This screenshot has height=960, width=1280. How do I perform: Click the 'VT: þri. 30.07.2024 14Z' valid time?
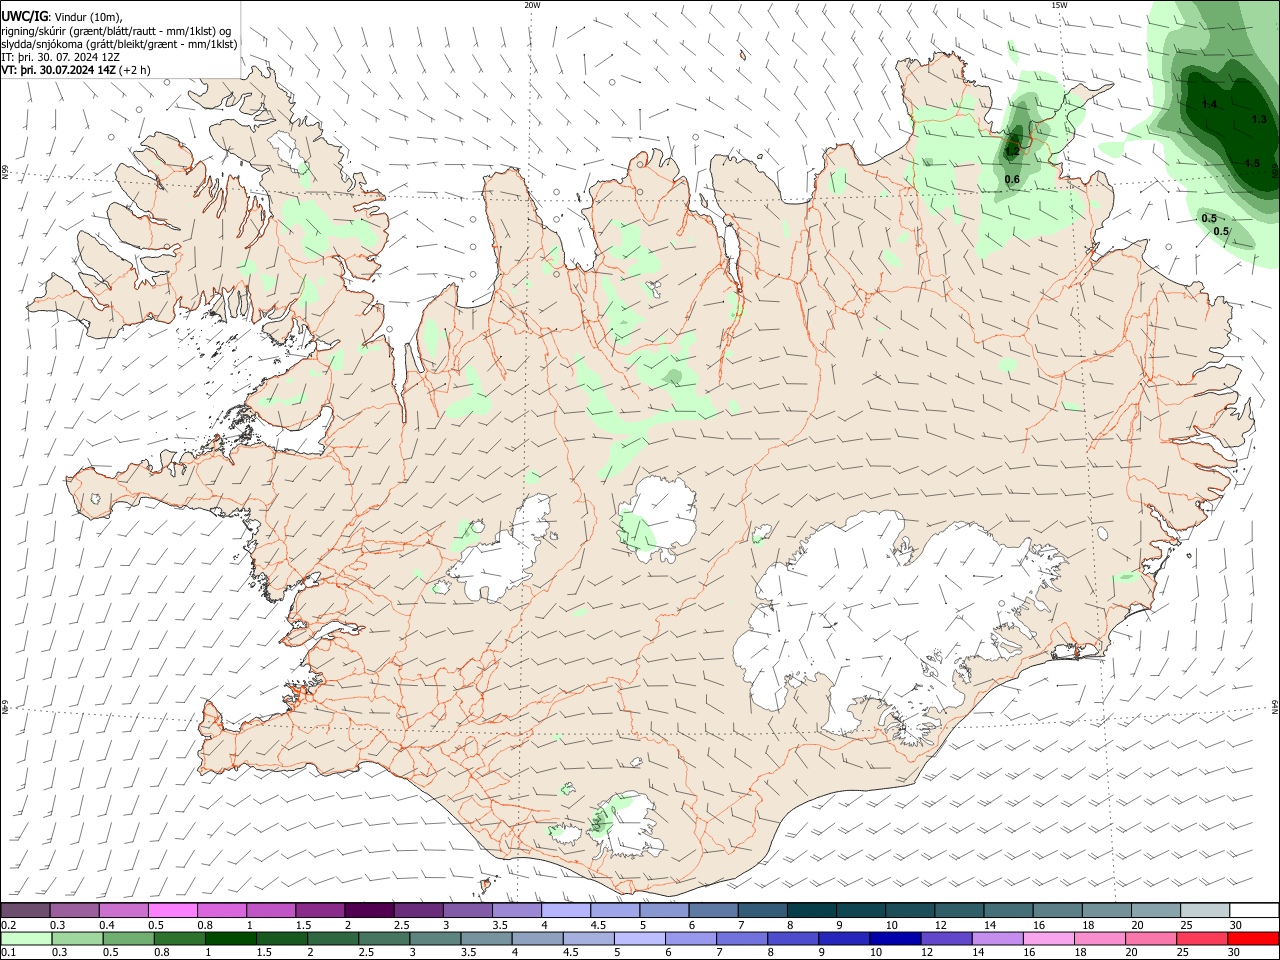pyautogui.click(x=58, y=70)
